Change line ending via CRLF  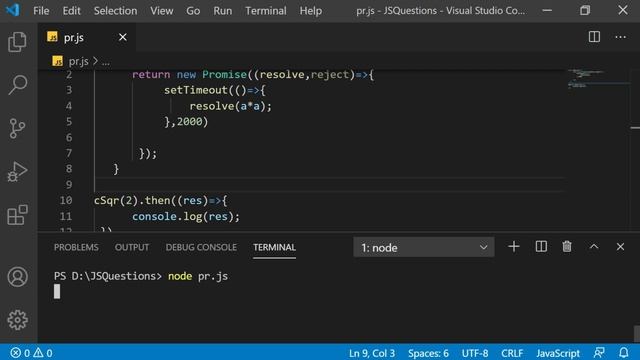point(512,353)
